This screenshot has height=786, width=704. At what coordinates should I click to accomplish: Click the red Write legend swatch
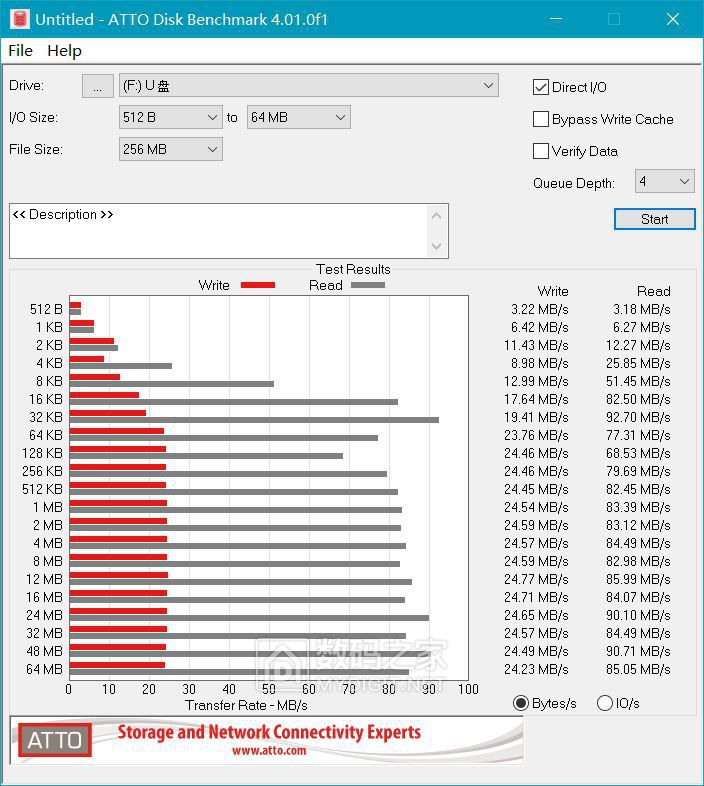tap(258, 285)
